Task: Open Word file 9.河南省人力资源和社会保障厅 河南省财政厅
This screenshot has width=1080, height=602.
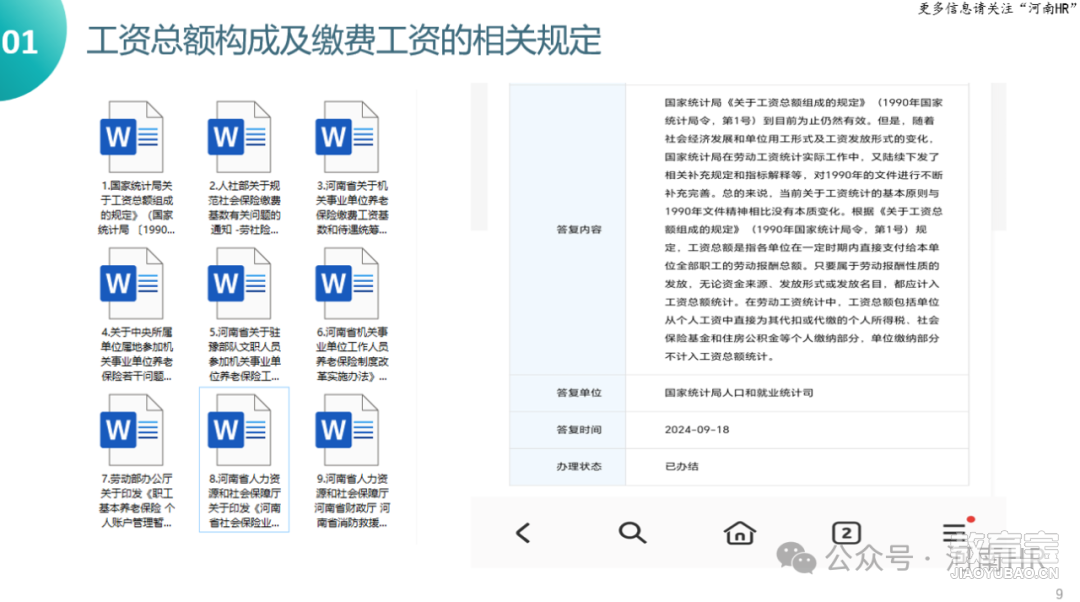Action: point(347,430)
